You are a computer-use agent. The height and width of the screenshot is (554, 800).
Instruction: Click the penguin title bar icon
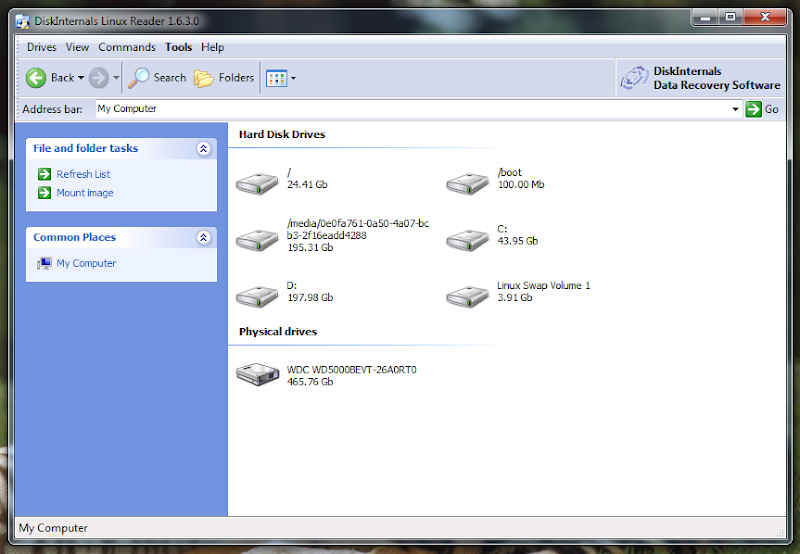(22, 21)
